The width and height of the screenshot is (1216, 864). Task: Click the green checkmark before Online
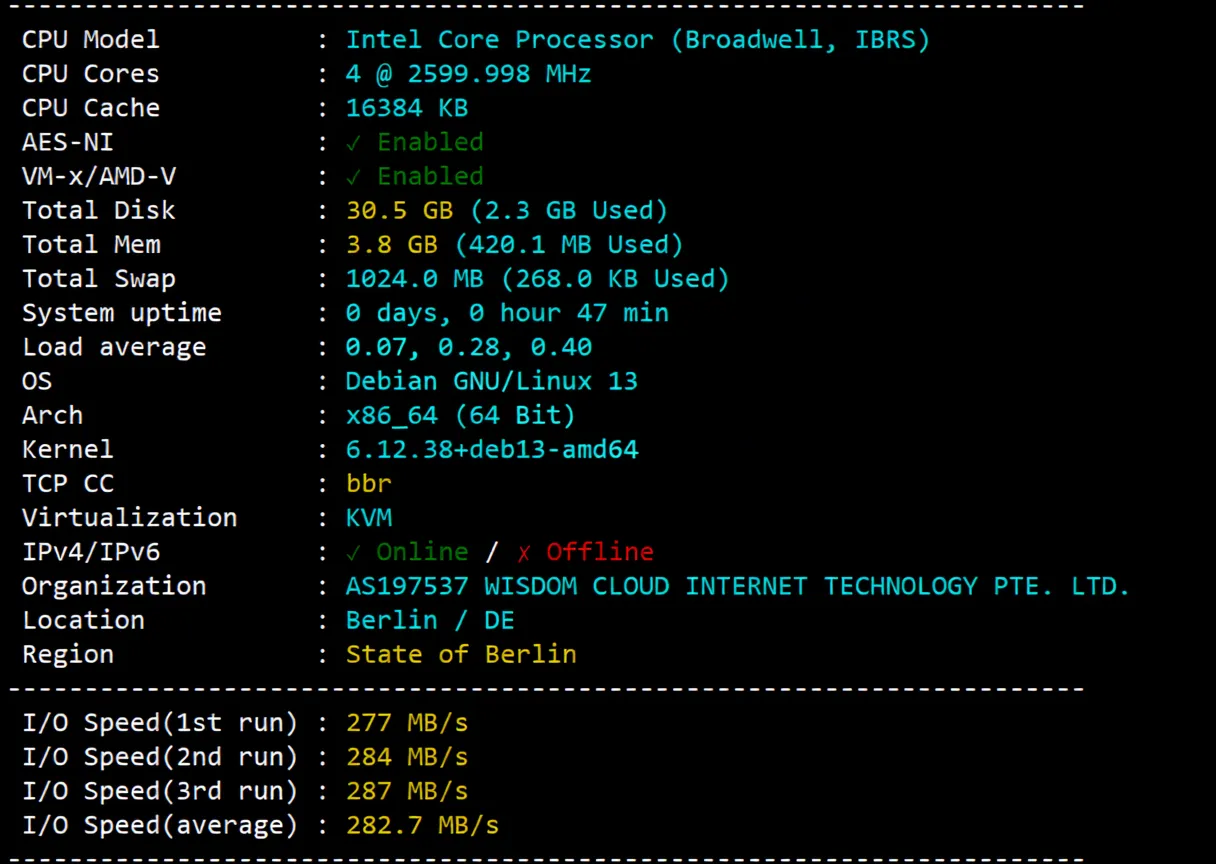354,552
